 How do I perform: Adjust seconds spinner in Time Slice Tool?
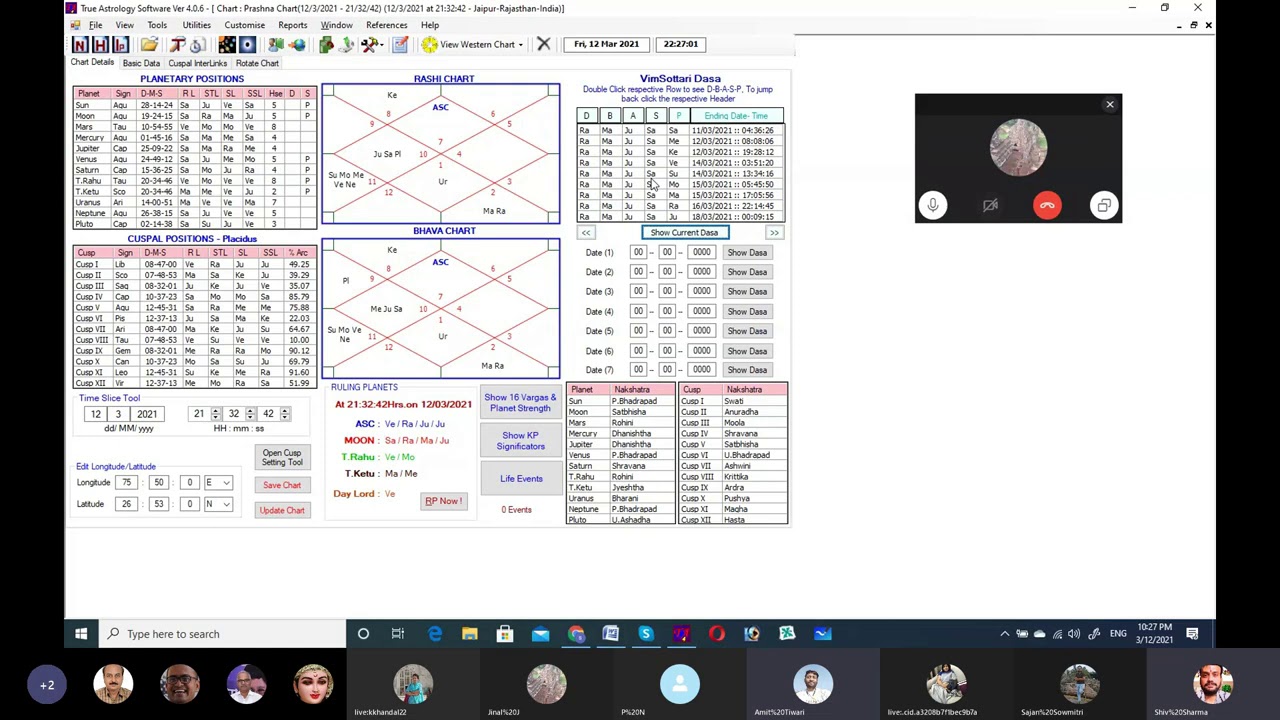pyautogui.click(x=284, y=414)
